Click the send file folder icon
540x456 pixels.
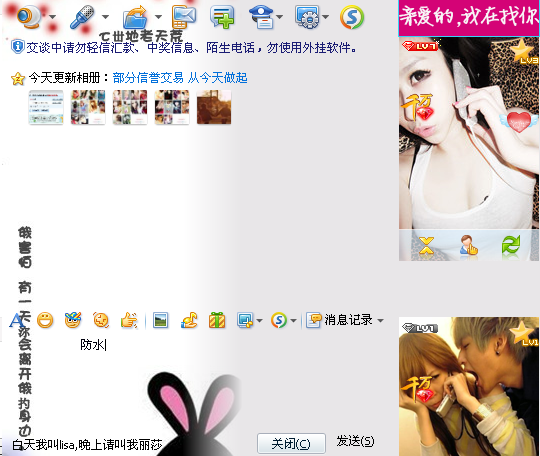pyautogui.click(x=135, y=17)
